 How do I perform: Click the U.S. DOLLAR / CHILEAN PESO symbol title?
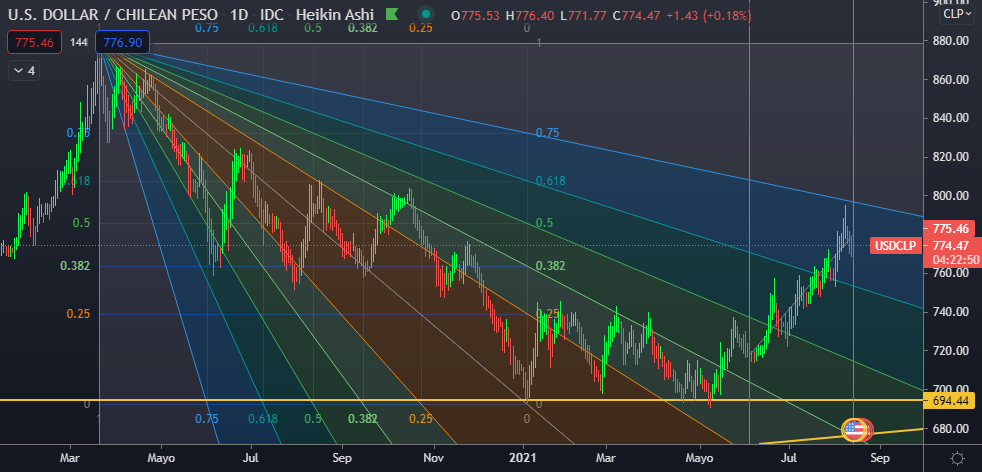point(113,14)
